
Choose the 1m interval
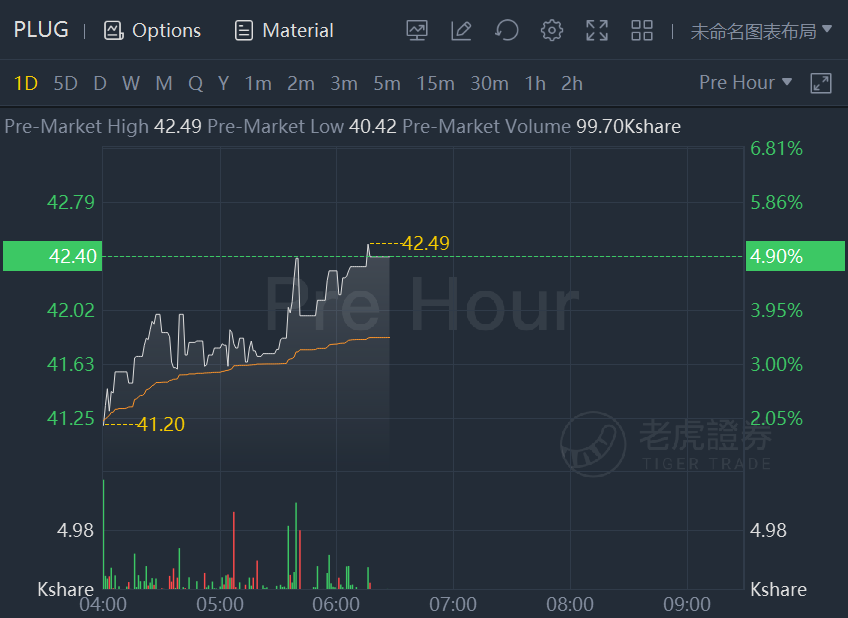pos(258,84)
